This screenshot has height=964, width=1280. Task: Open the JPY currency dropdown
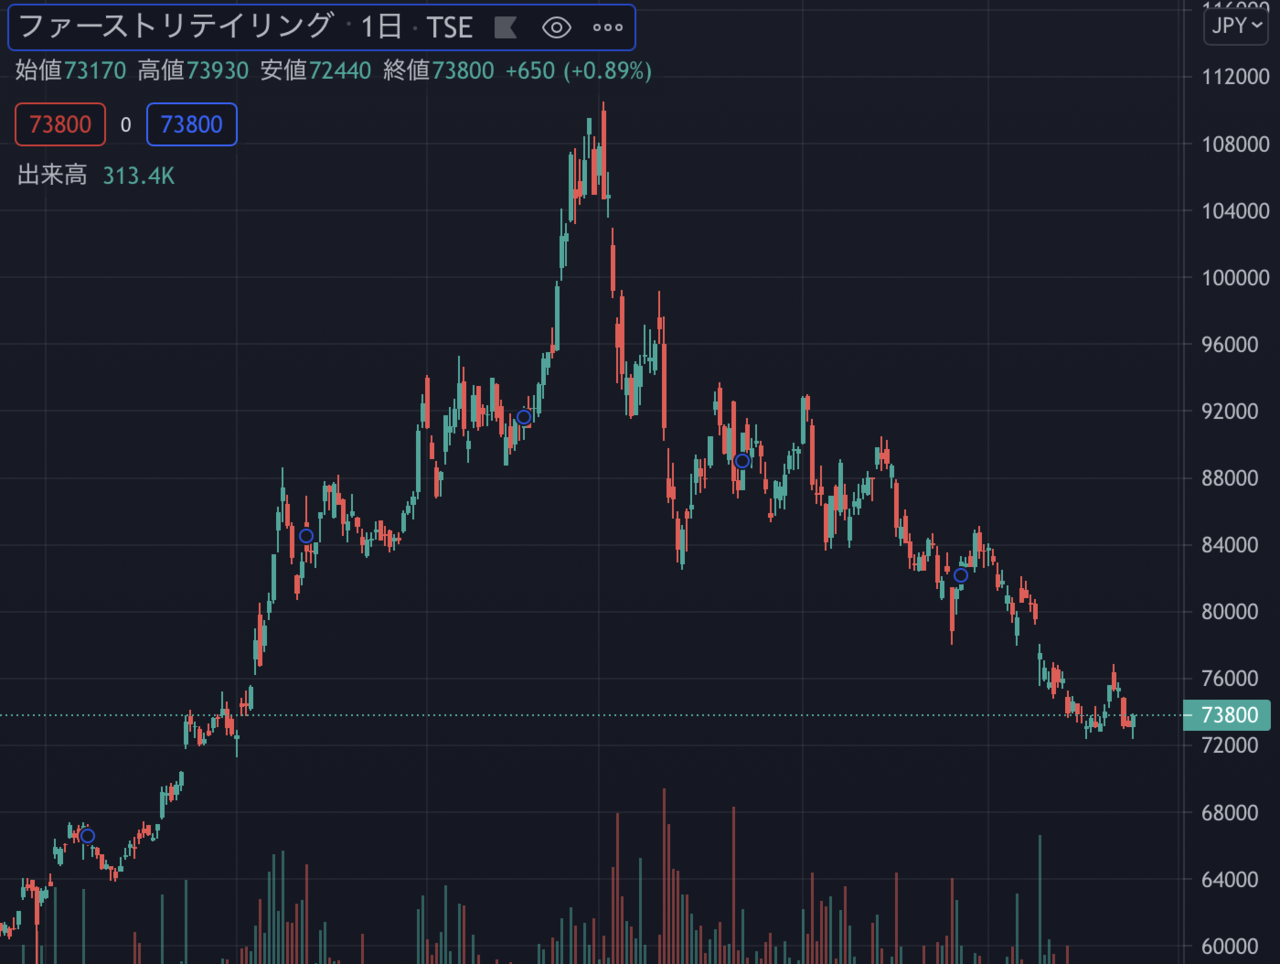[x=1236, y=26]
